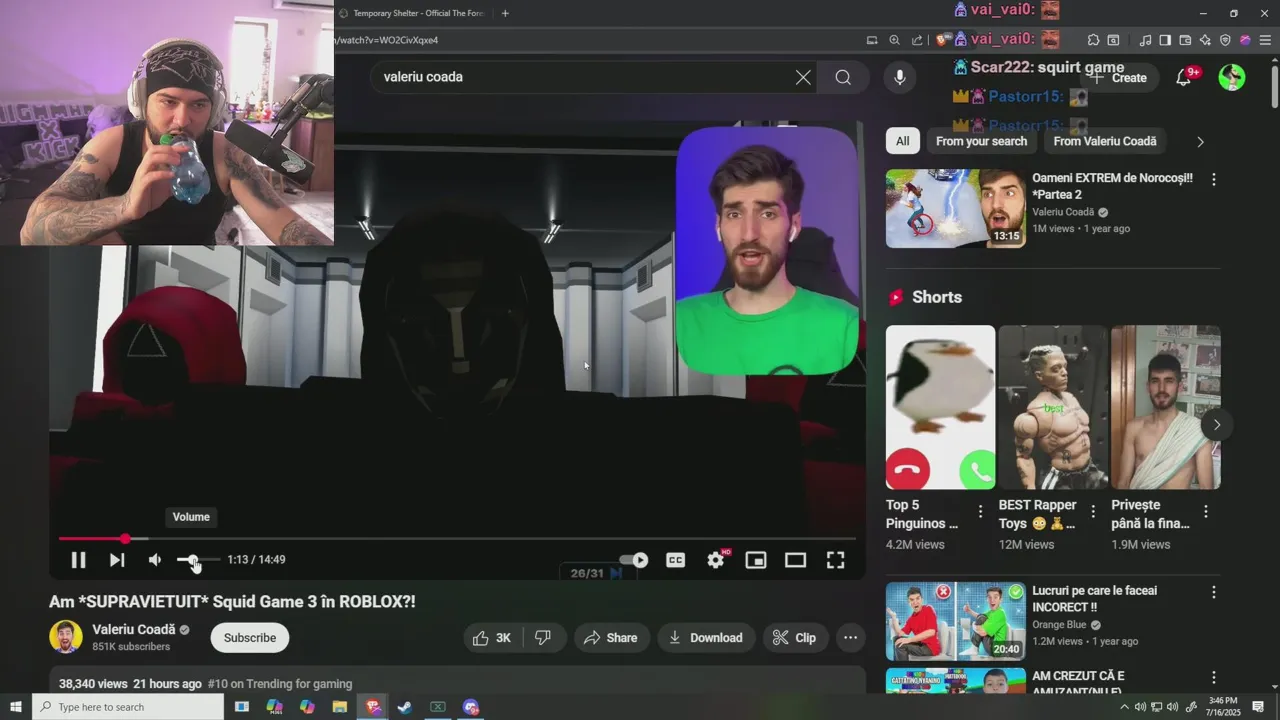Seek on the video progress bar
Image resolution: width=1280 pixels, height=720 pixels.
[x=457, y=539]
